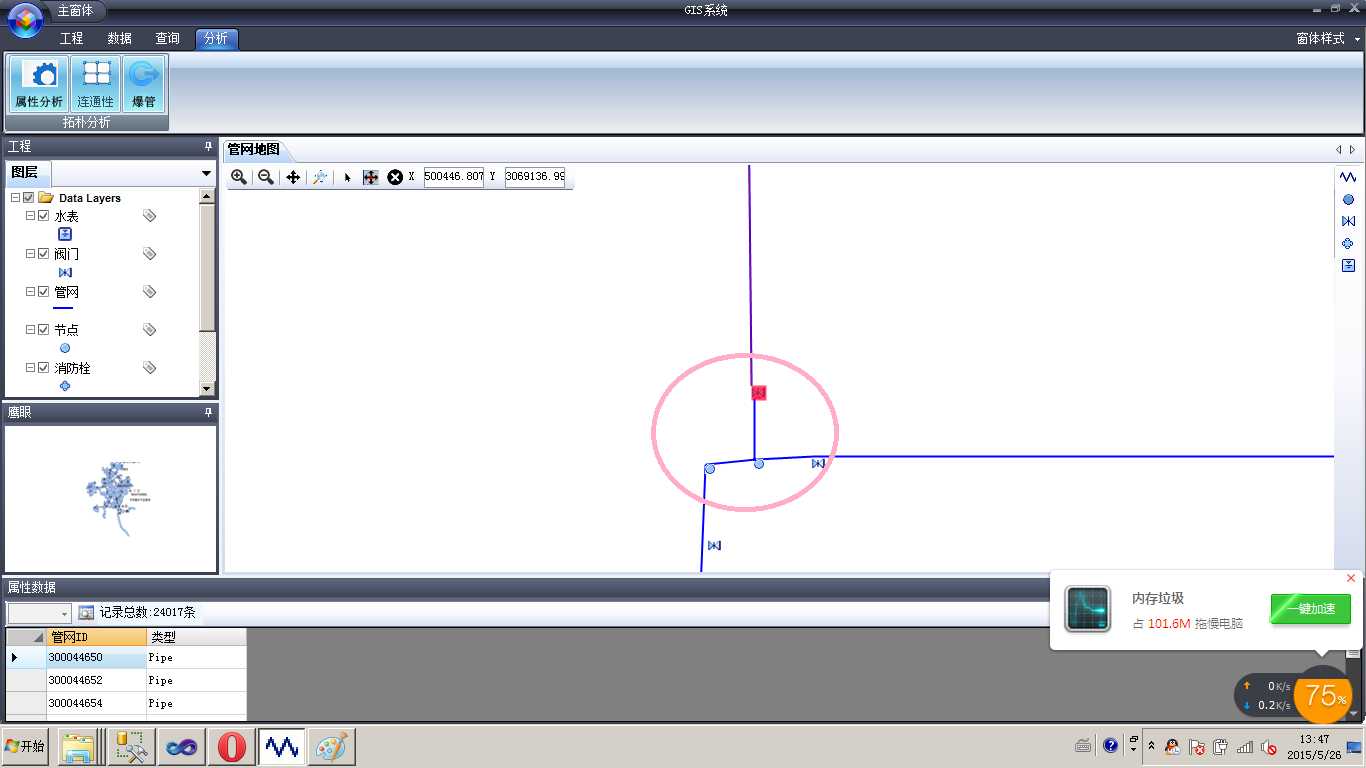Image resolution: width=1366 pixels, height=768 pixels.
Task: Click the 鹰眼 overview map thumbnail
Action: (x=110, y=499)
